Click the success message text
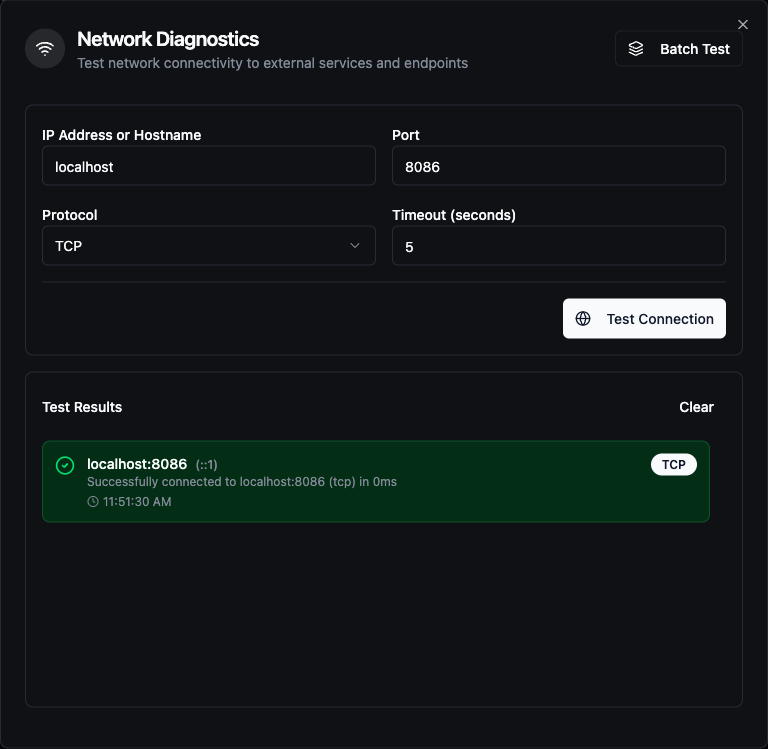768x749 pixels. (x=242, y=482)
